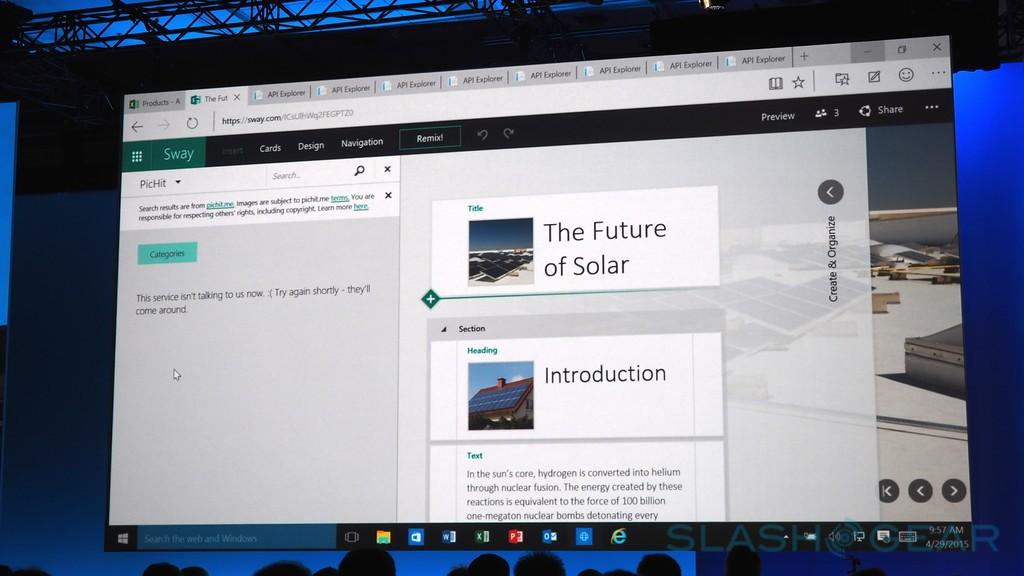1024x576 pixels.
Task: Click the Introduction heading text
Action: [x=605, y=374]
